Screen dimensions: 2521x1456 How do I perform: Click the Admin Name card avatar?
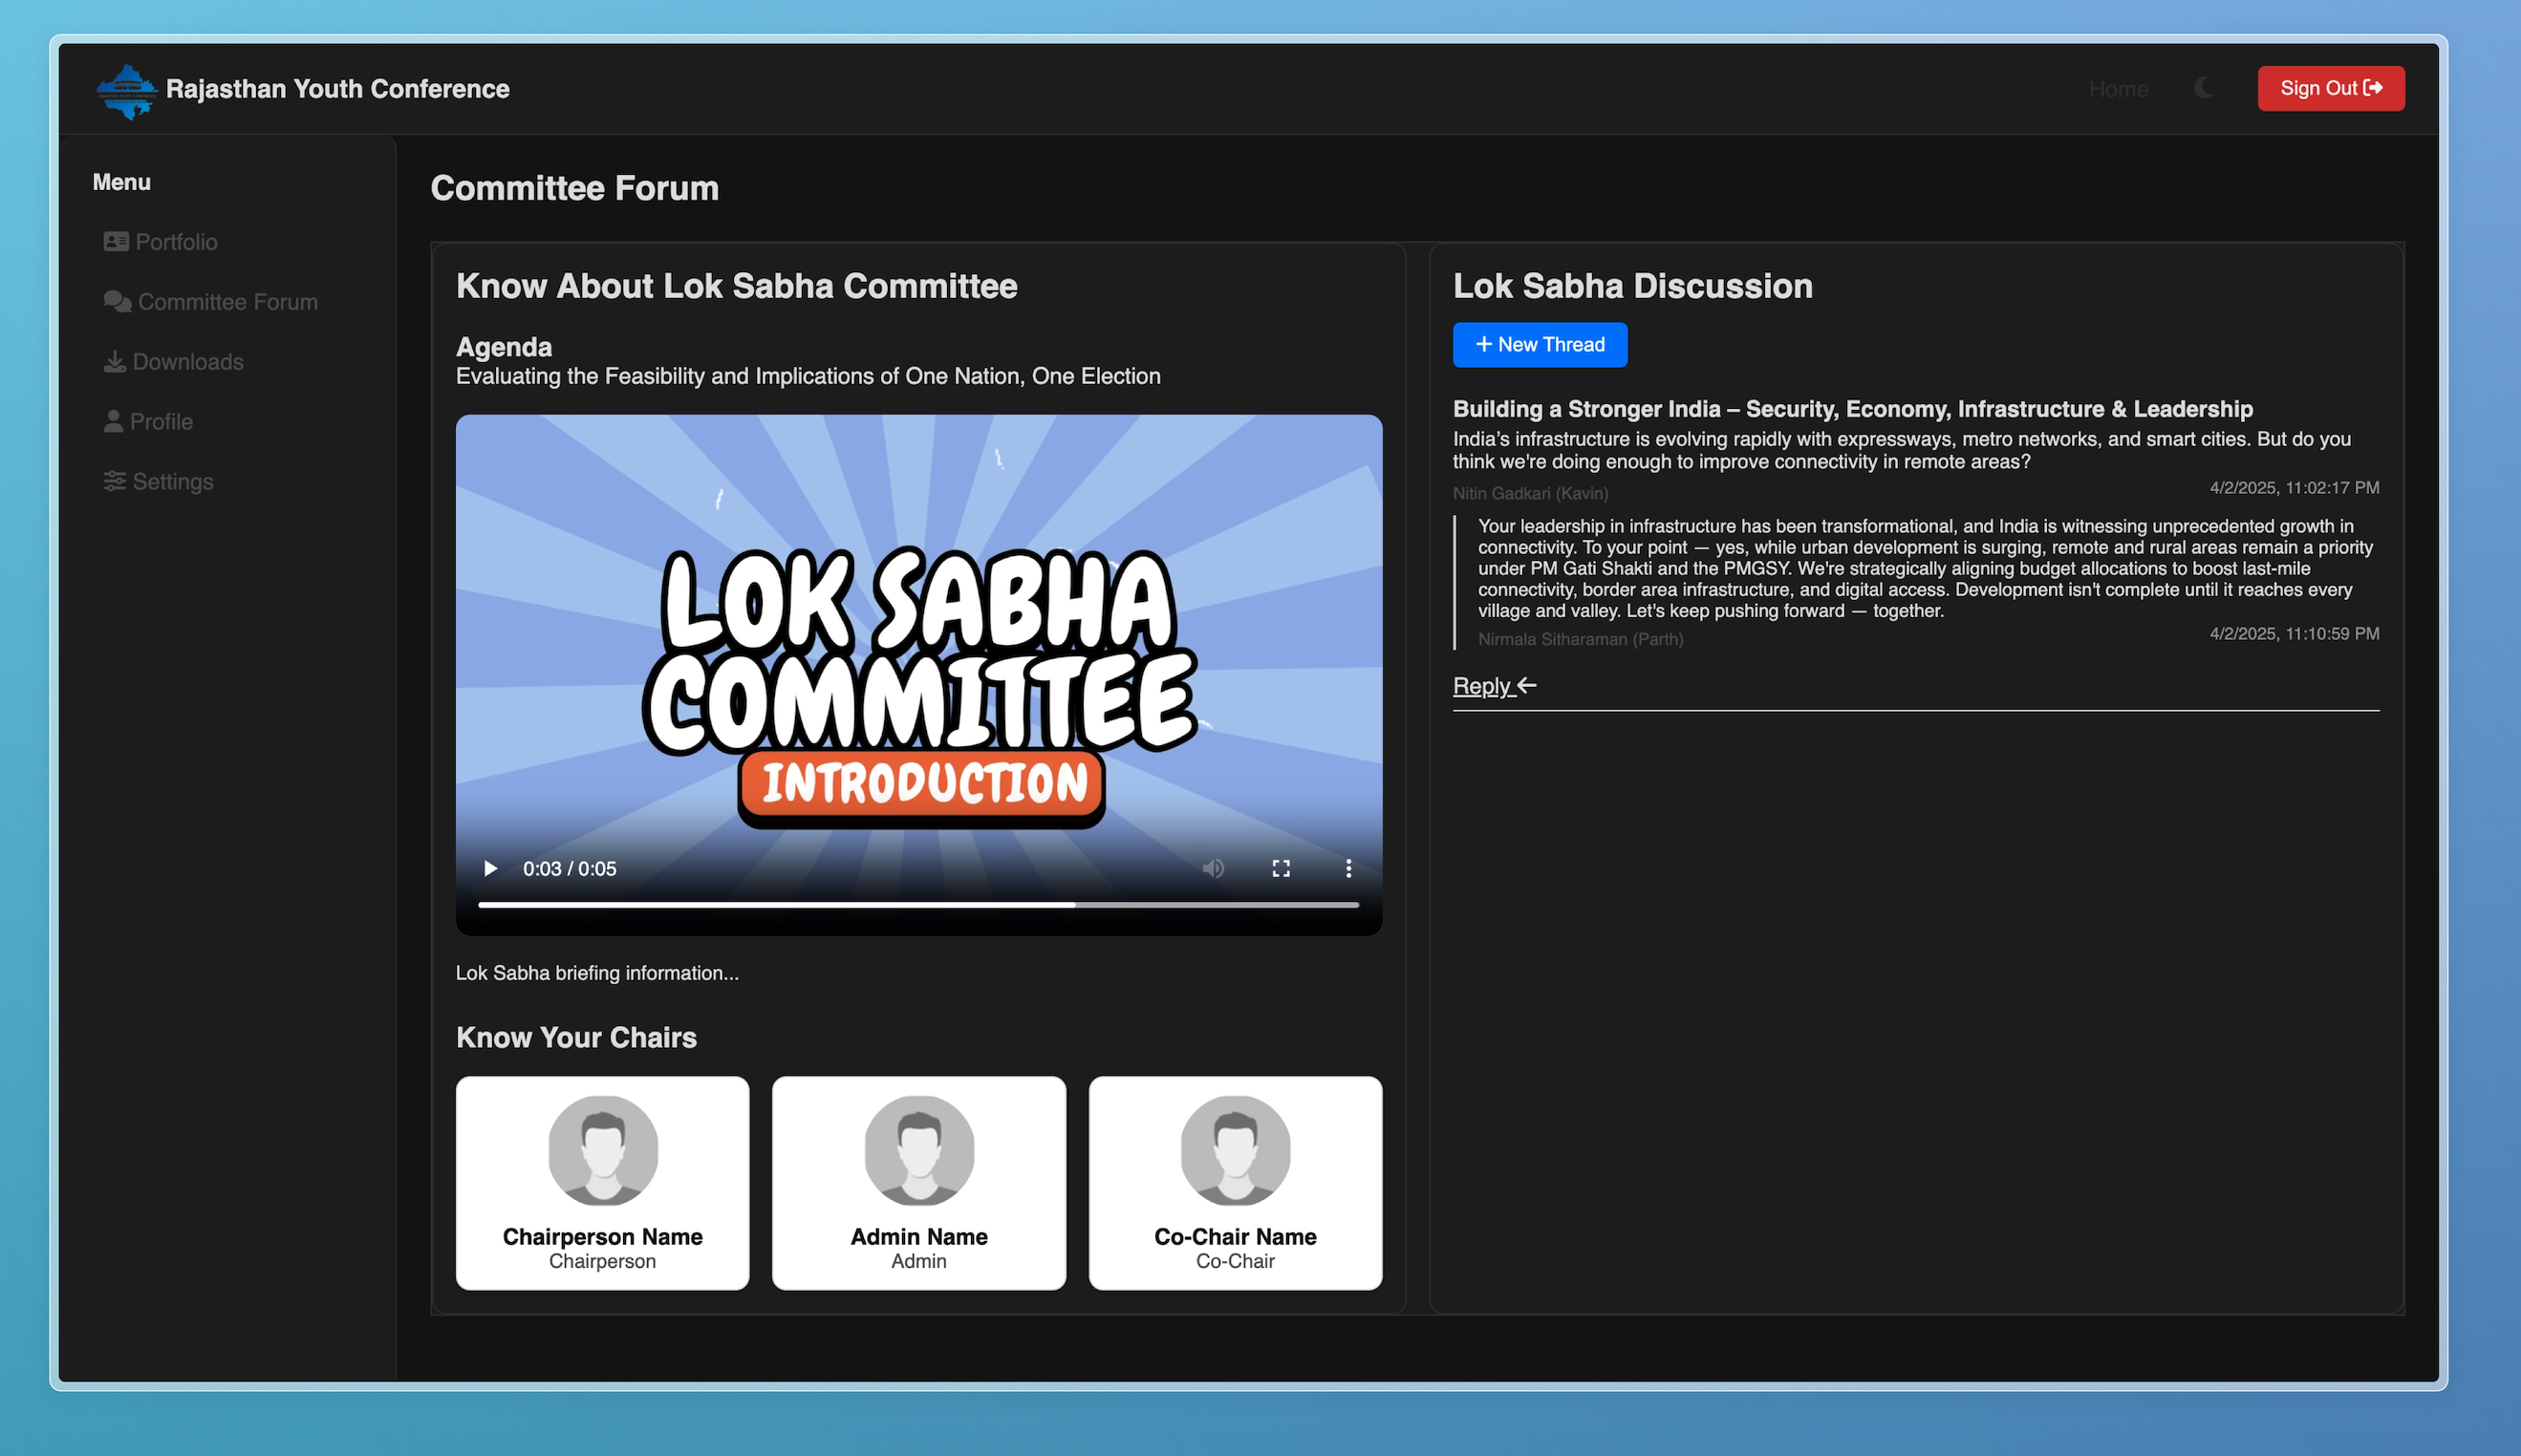pyautogui.click(x=919, y=1151)
